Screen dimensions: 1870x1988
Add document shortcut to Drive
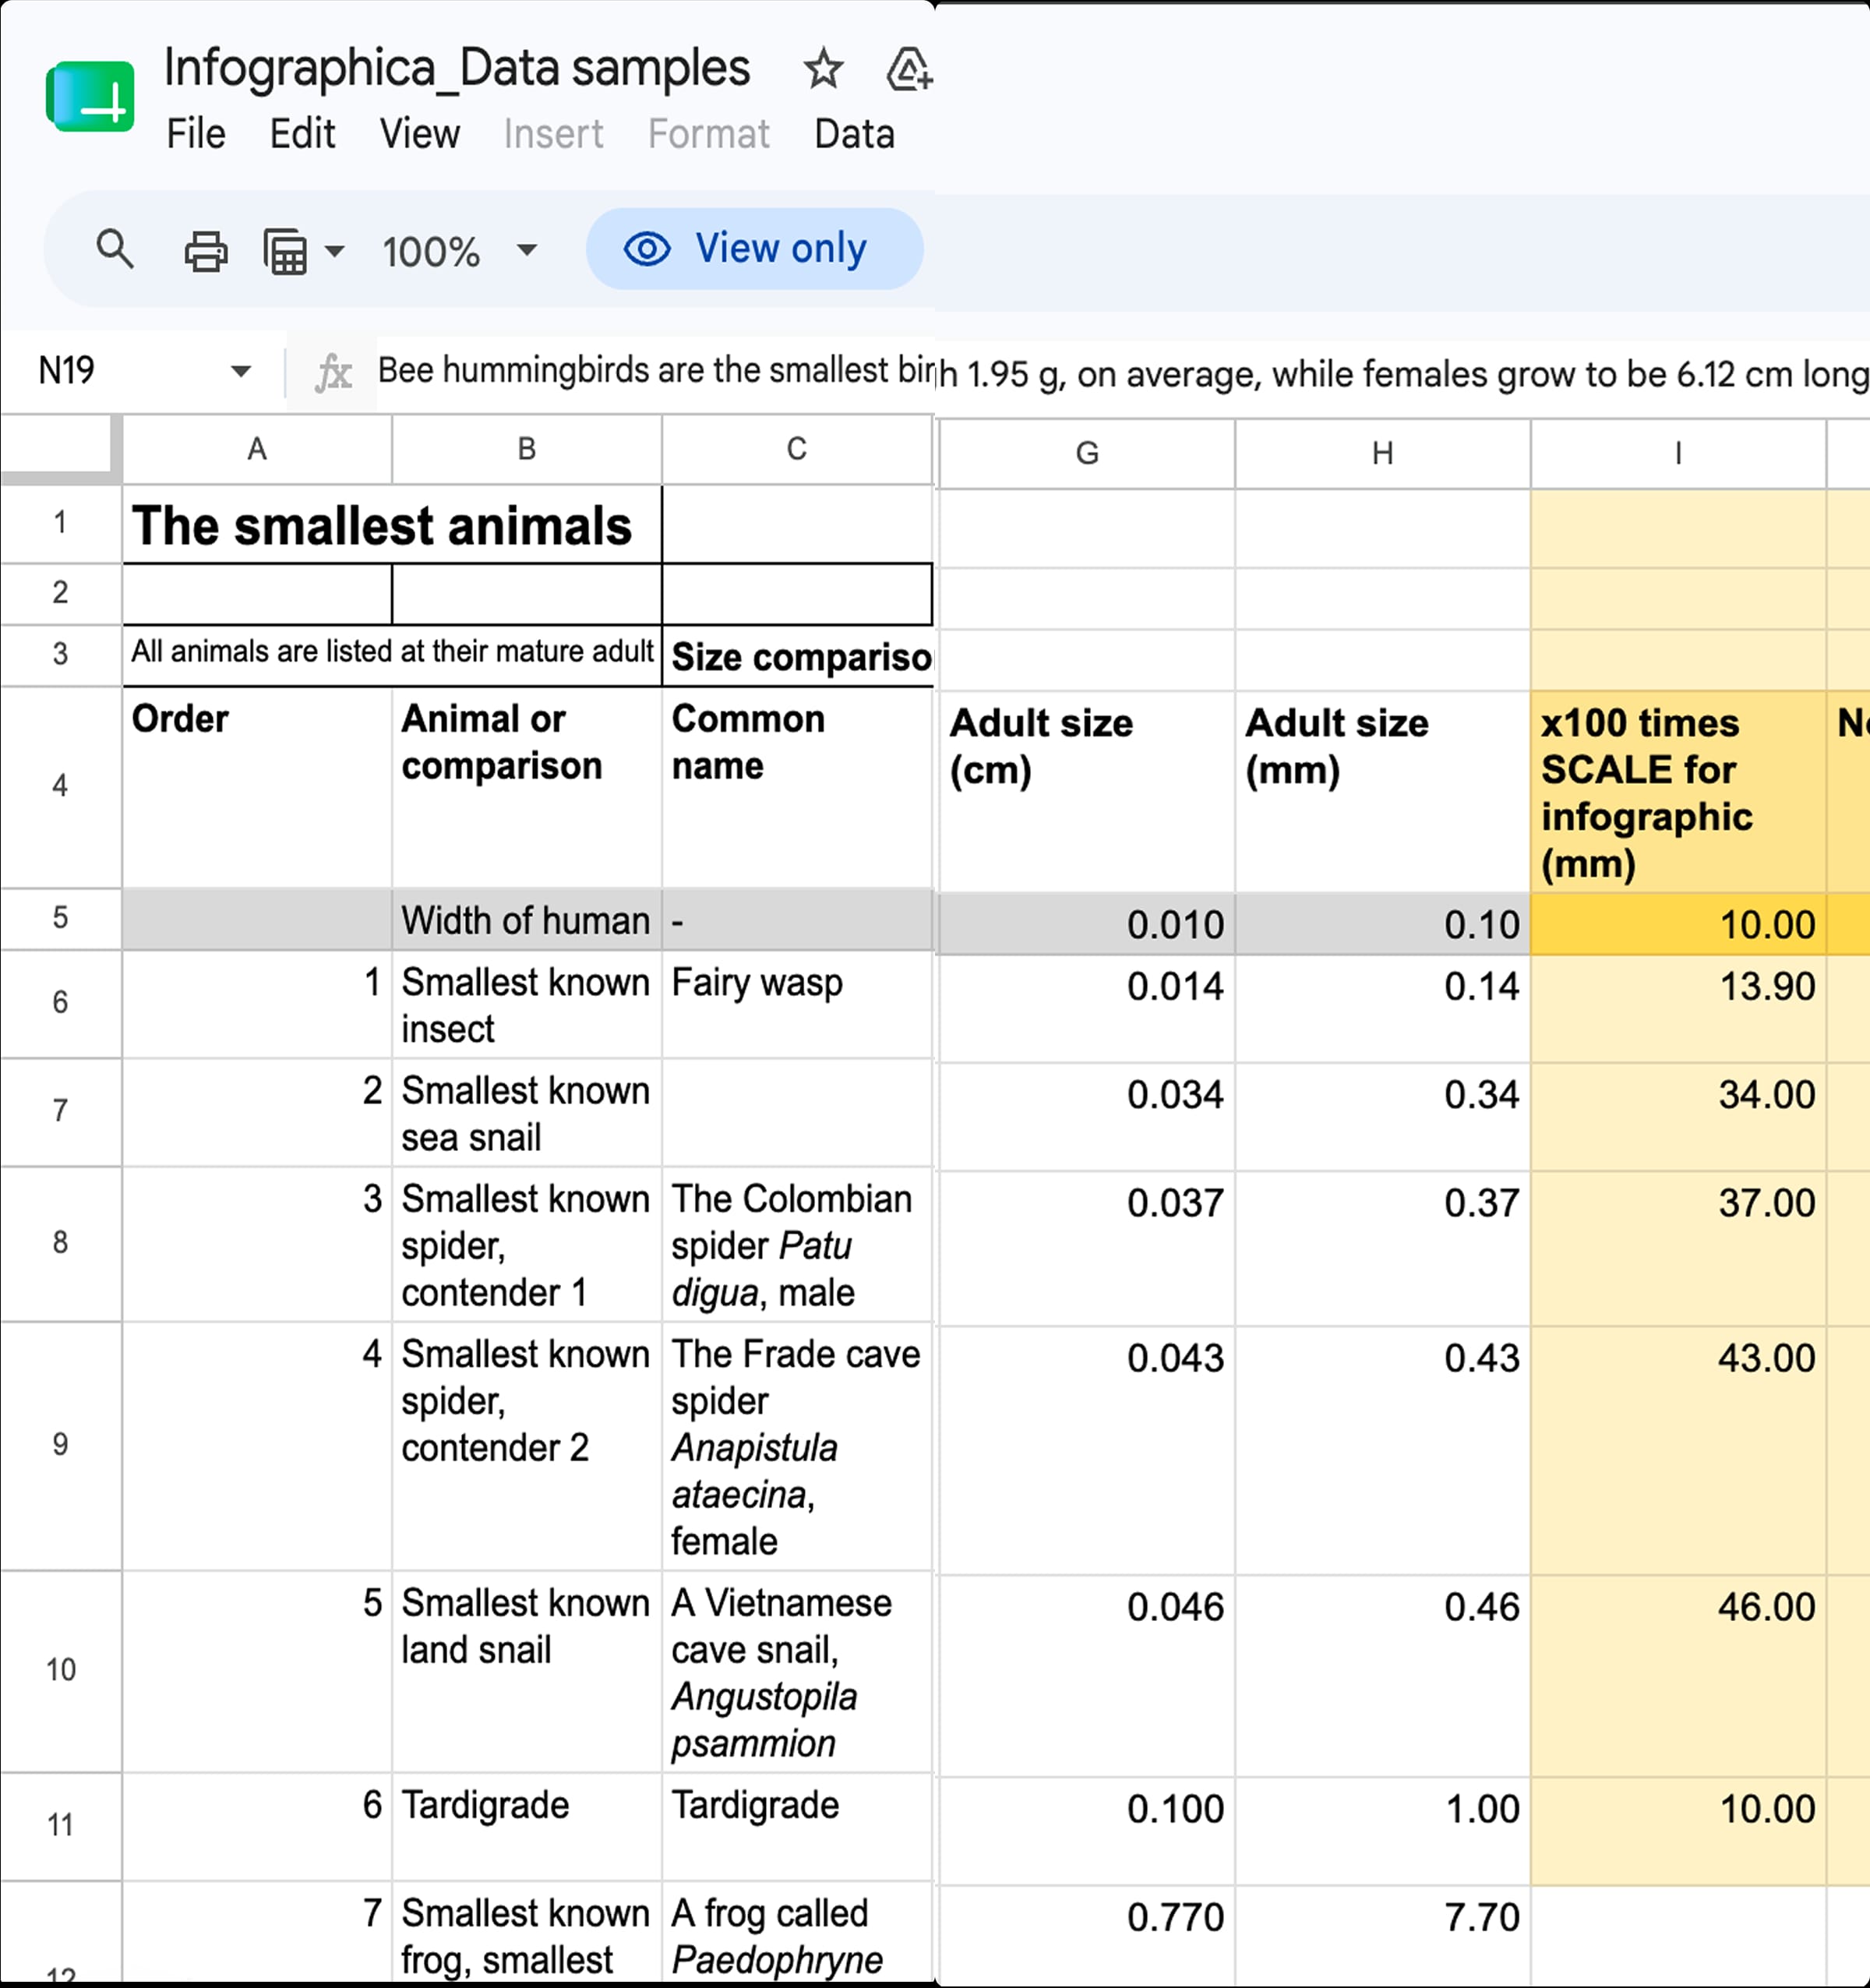click(908, 69)
